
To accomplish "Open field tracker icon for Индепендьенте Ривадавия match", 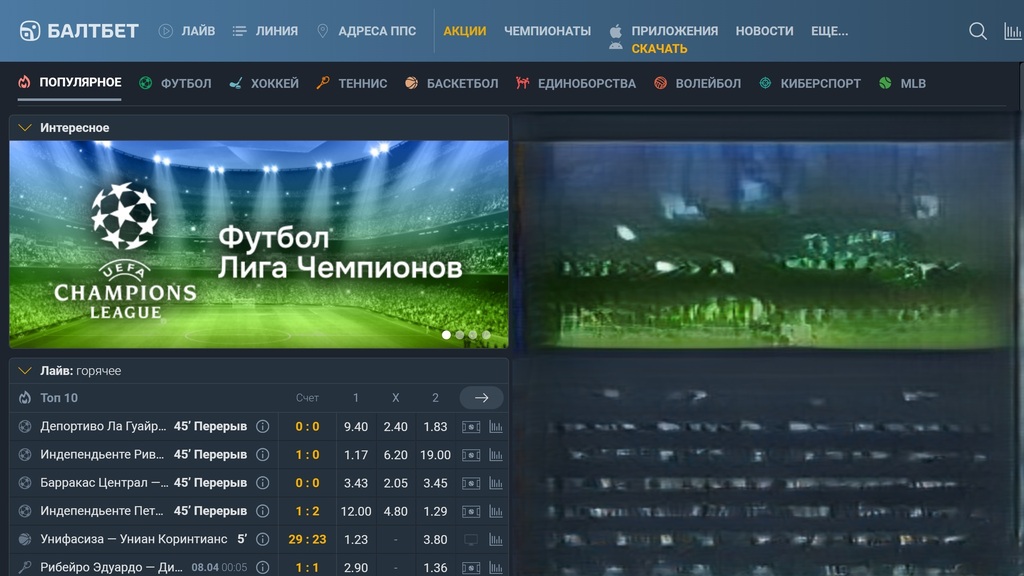I will 470,455.
